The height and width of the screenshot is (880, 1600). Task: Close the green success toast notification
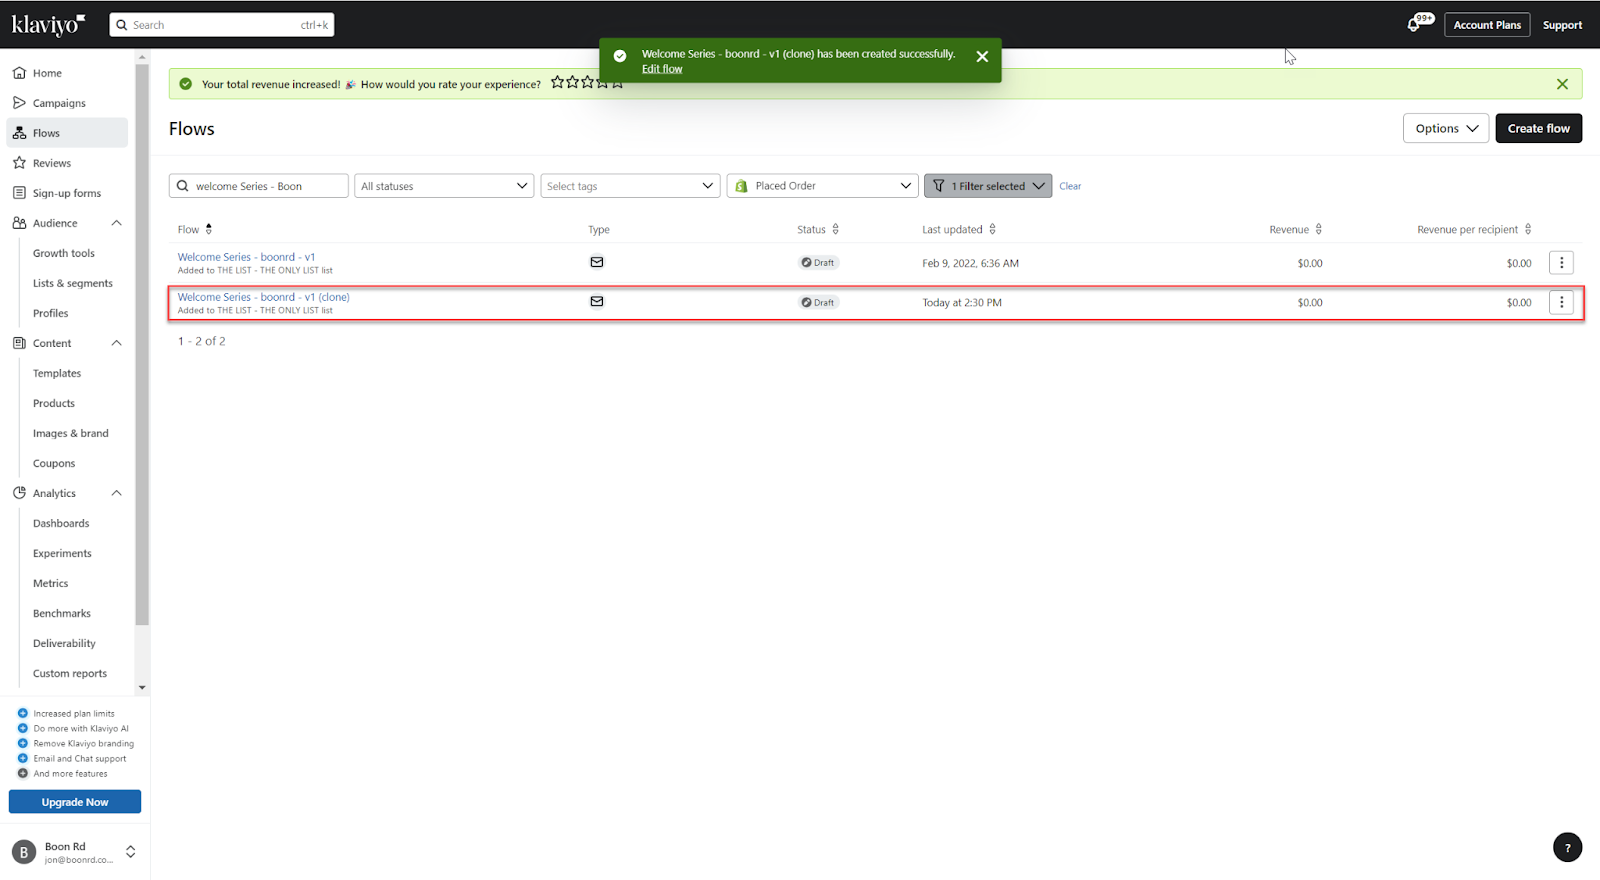pyautogui.click(x=982, y=57)
